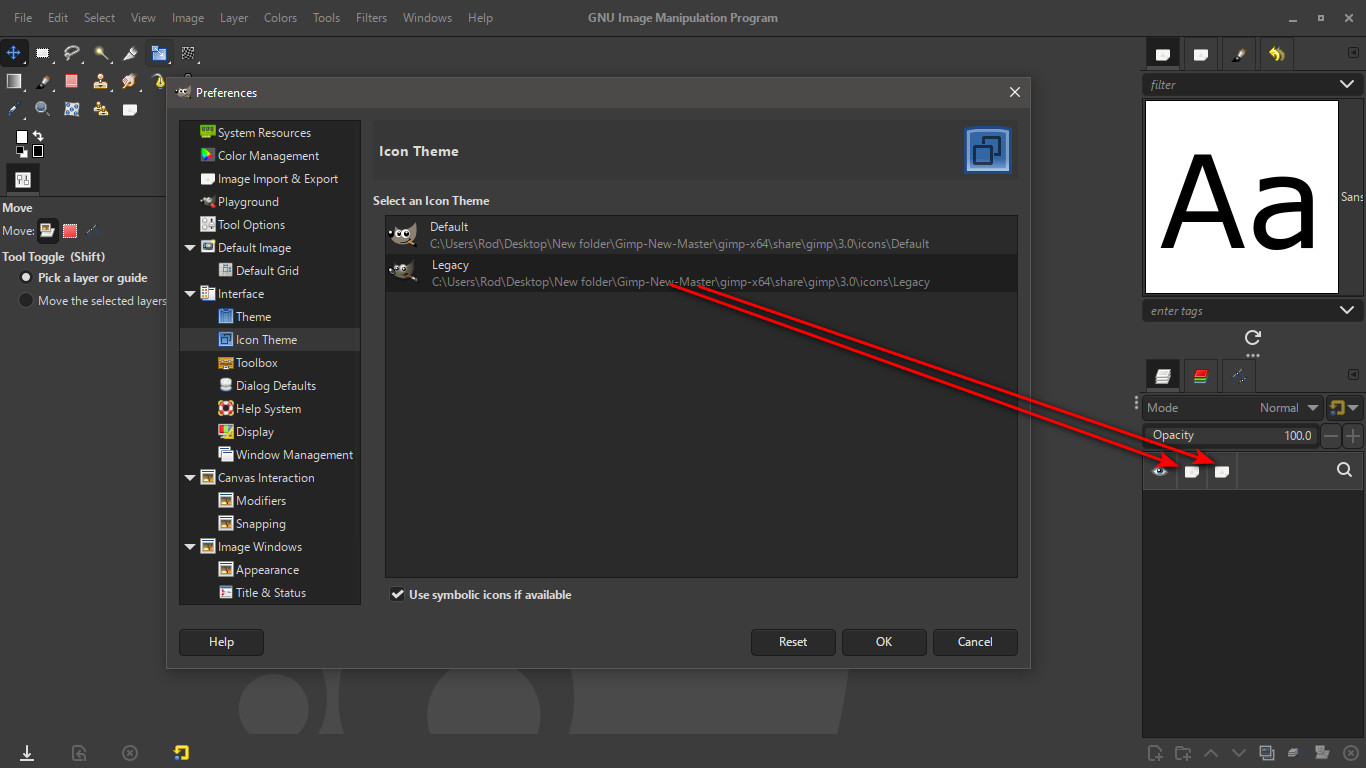Click the OK button in Preferences
Screen dimensions: 1366x768
click(x=884, y=642)
